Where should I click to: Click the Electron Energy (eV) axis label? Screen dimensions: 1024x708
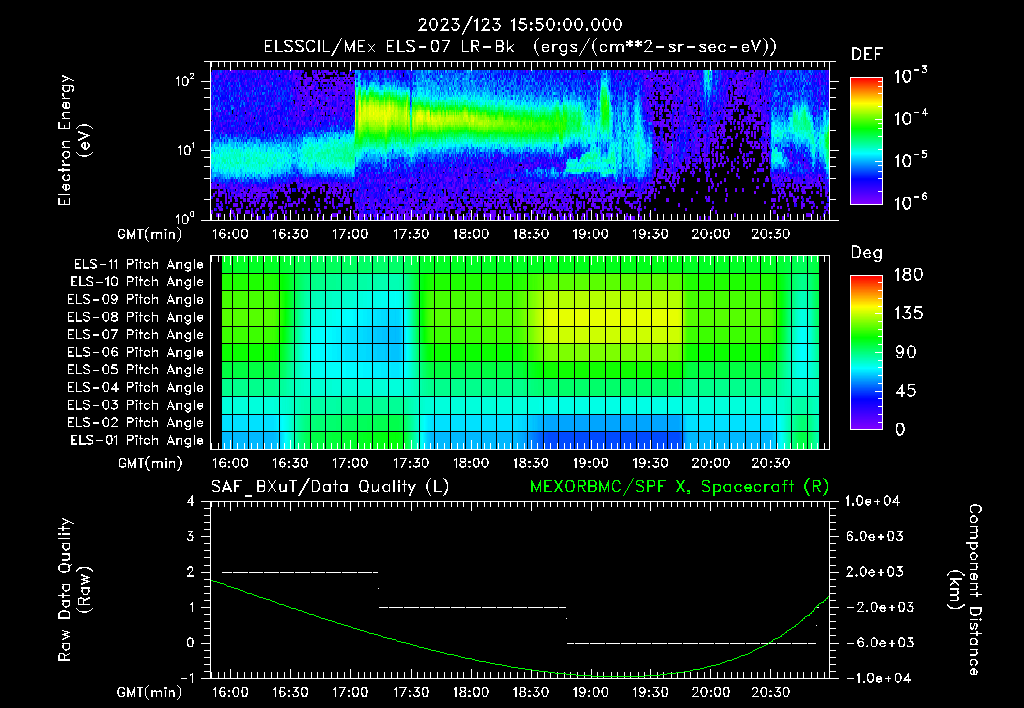coord(74,140)
